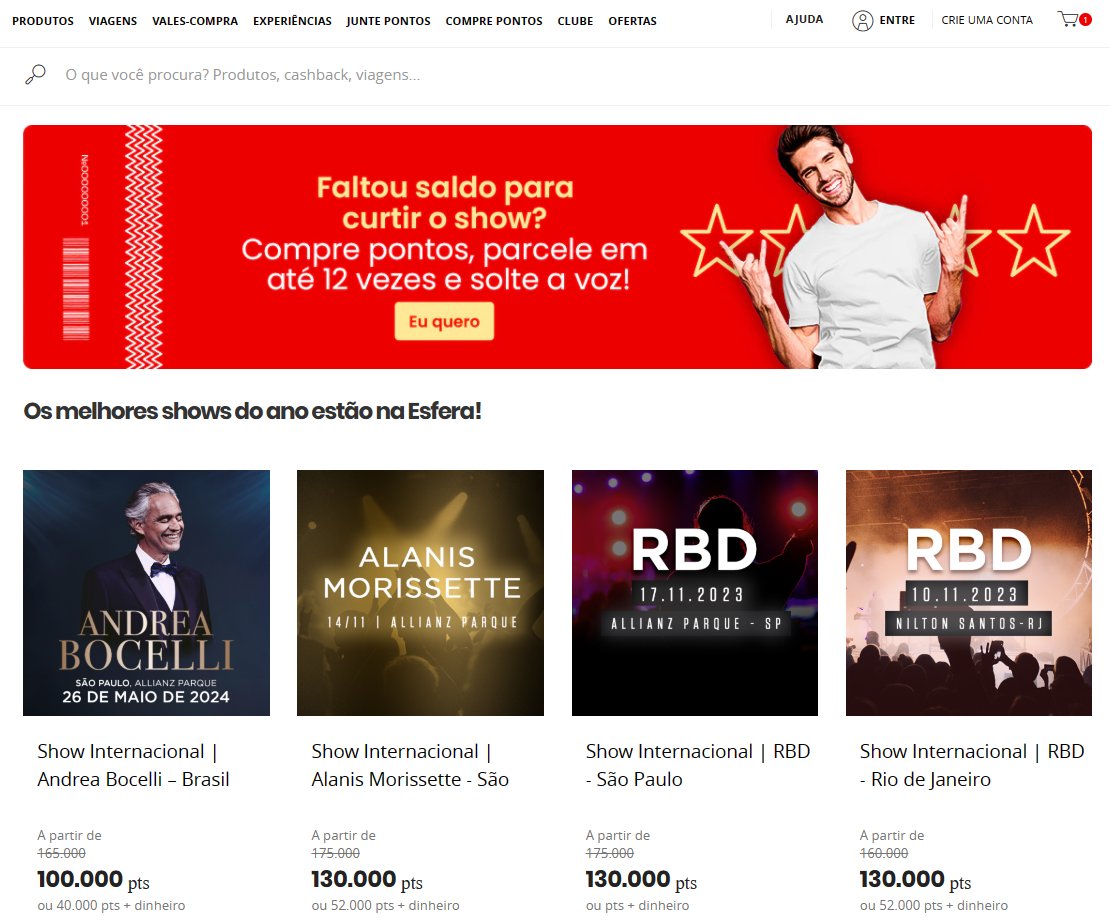Open JUNTE PONTOS menu item
This screenshot has width=1110, height=922.
pos(389,21)
